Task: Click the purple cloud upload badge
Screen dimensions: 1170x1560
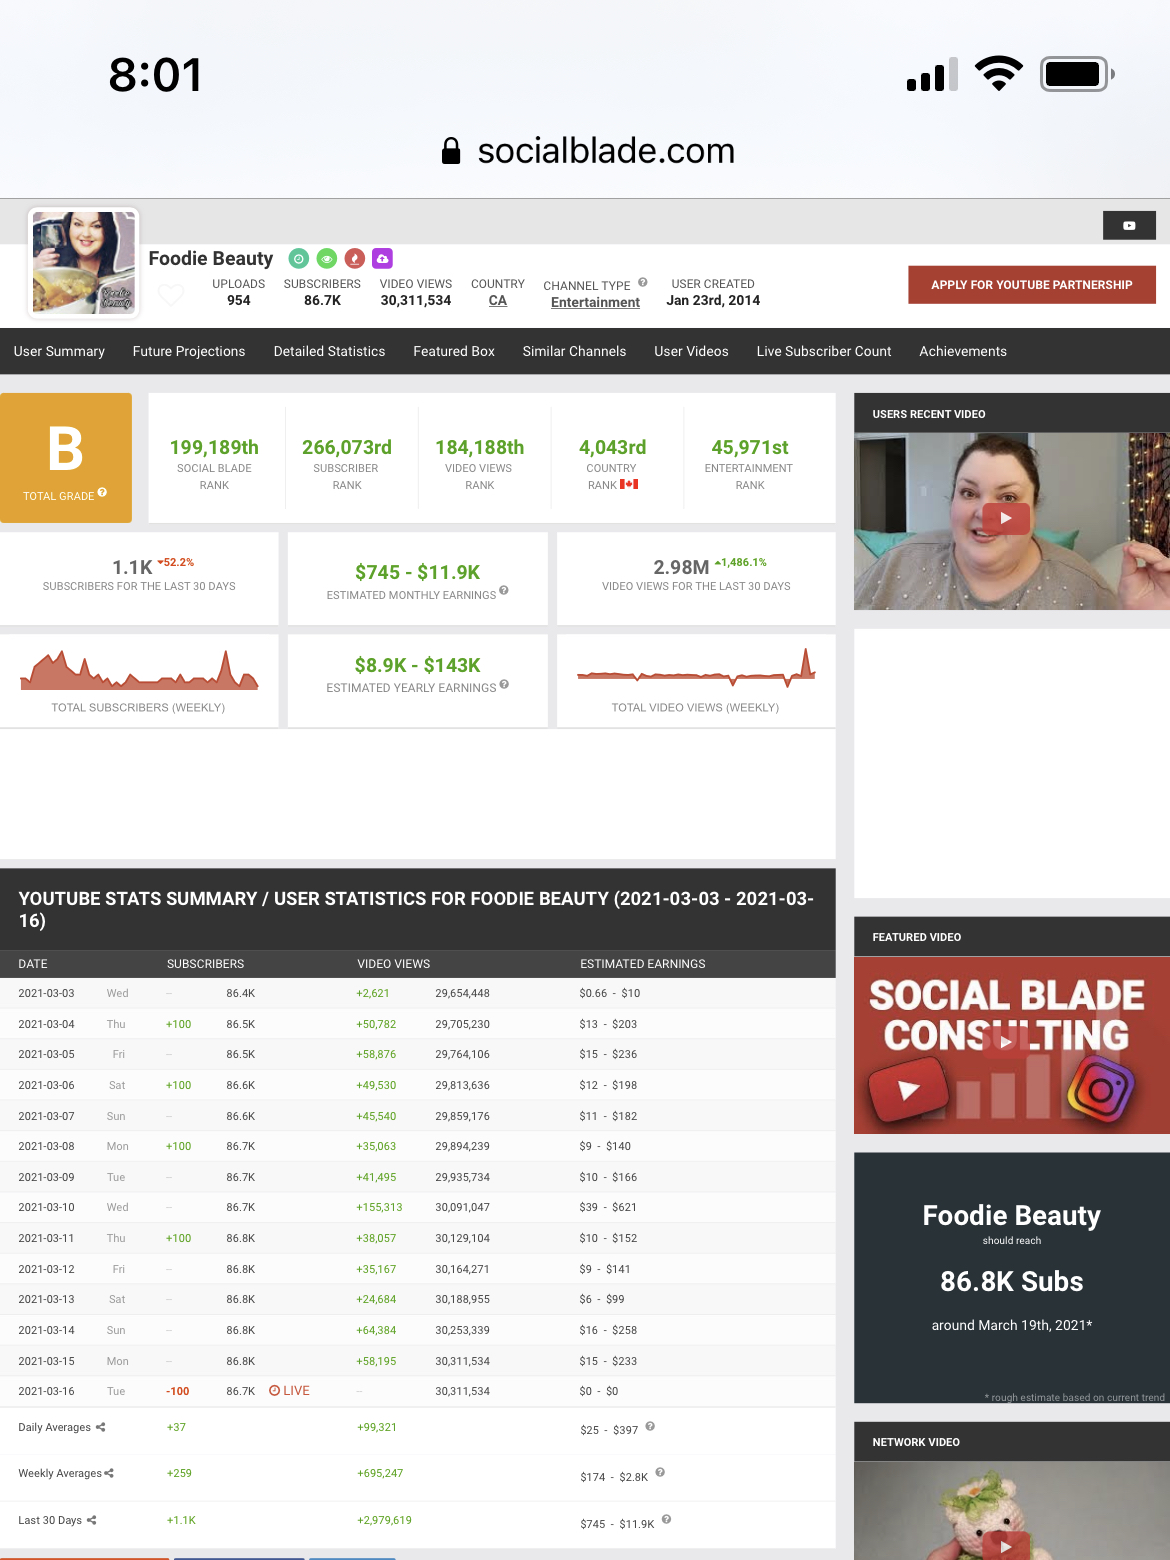Action: [382, 259]
